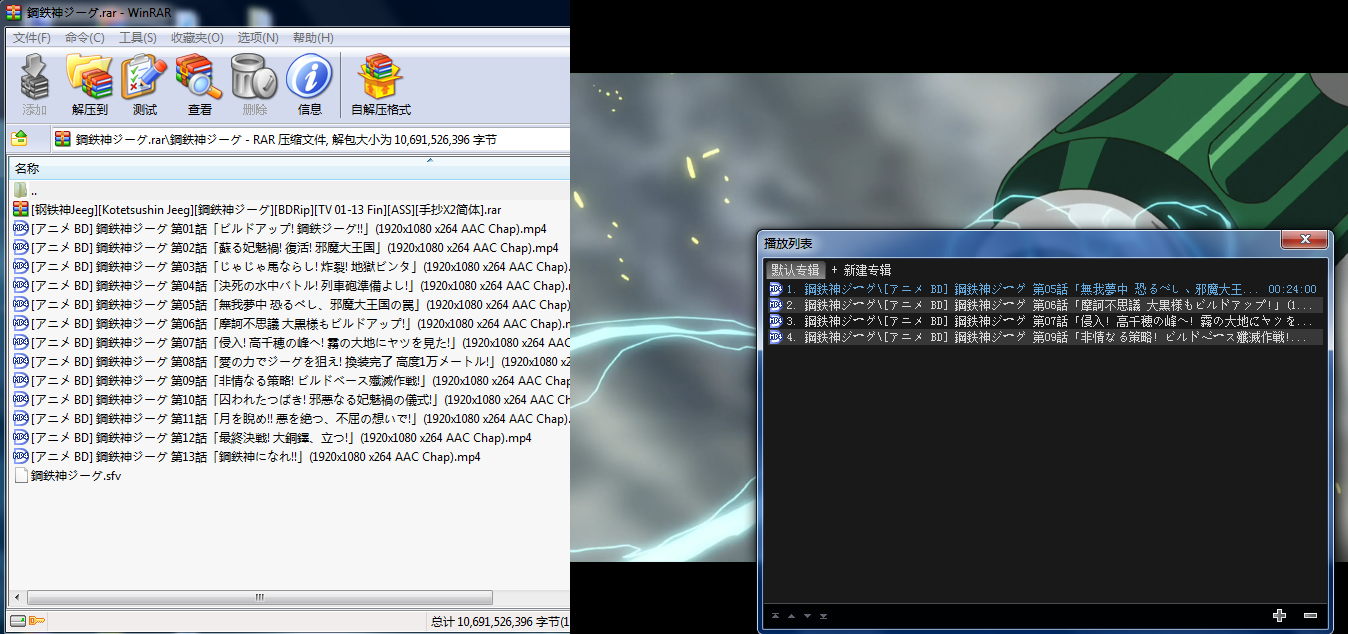
Task: Click the 鋼鉄神ジーグ.sfv file icon
Action: click(x=20, y=475)
